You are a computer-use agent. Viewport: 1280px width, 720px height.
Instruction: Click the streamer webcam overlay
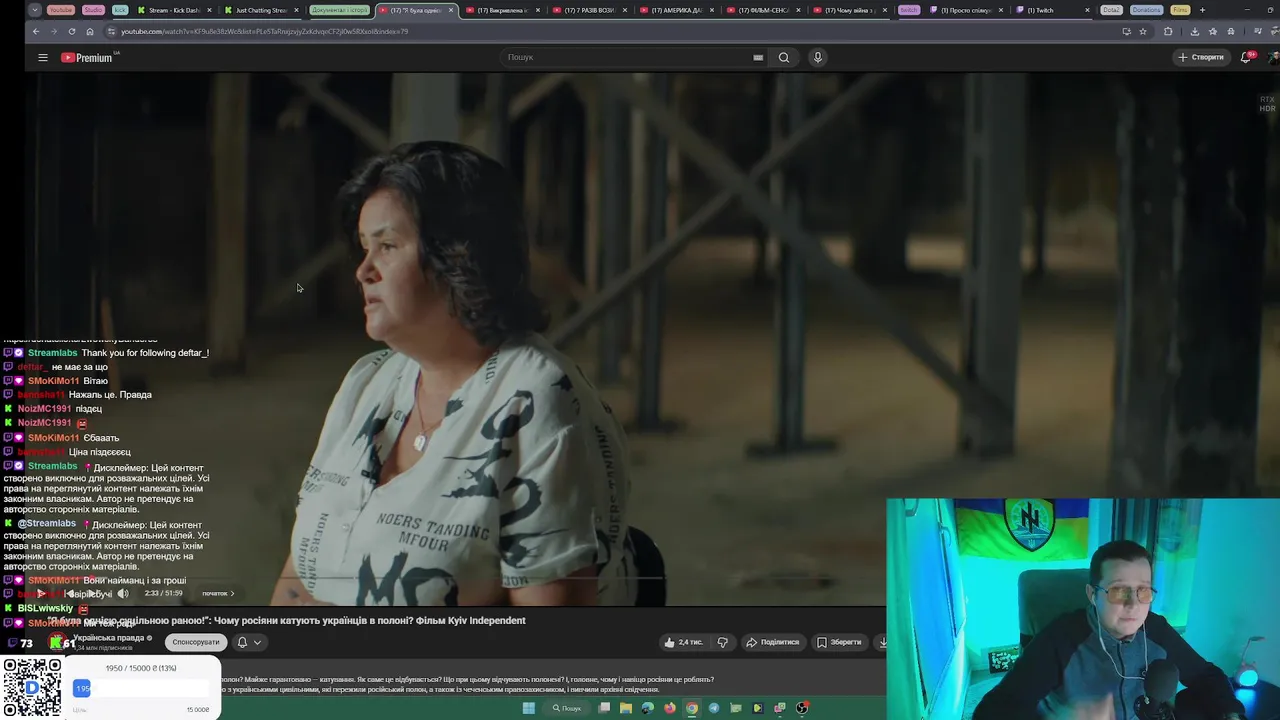click(x=1083, y=609)
